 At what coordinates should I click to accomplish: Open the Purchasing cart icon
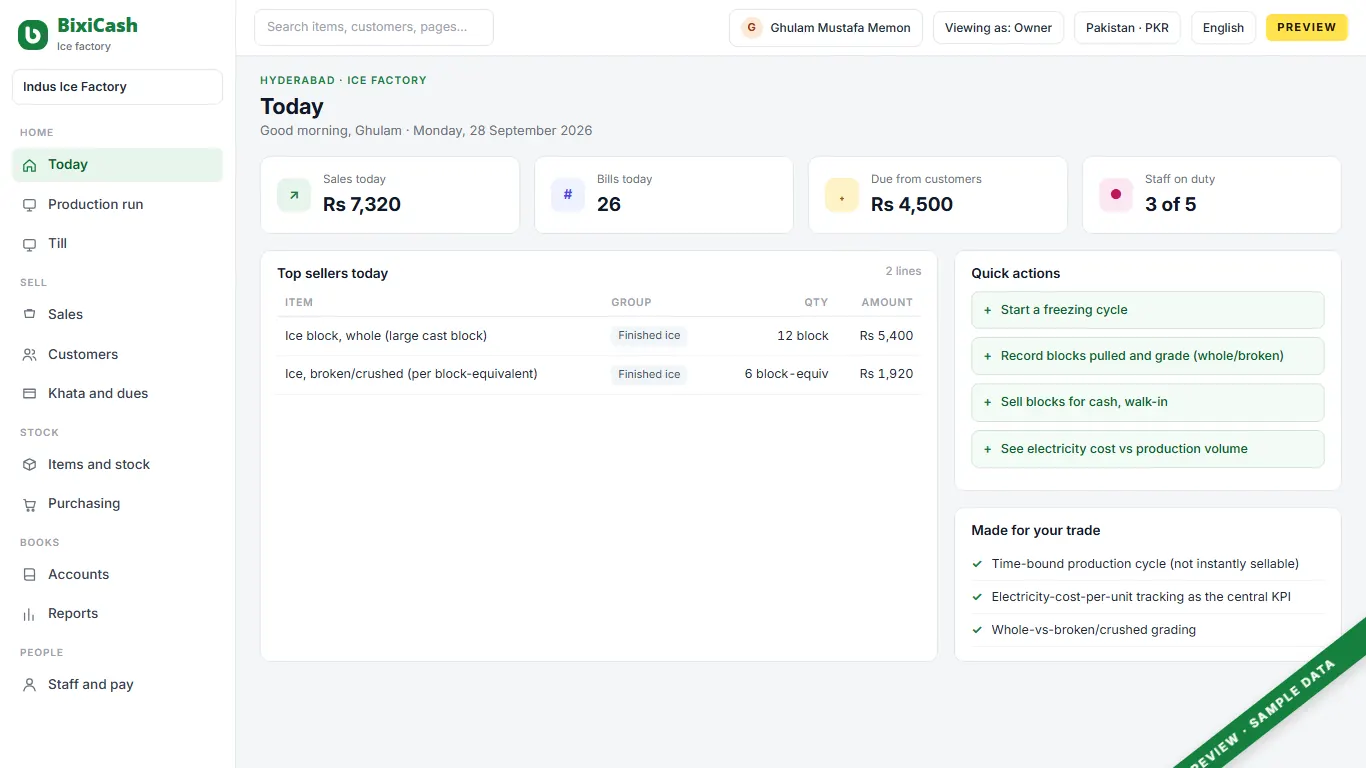(x=29, y=504)
